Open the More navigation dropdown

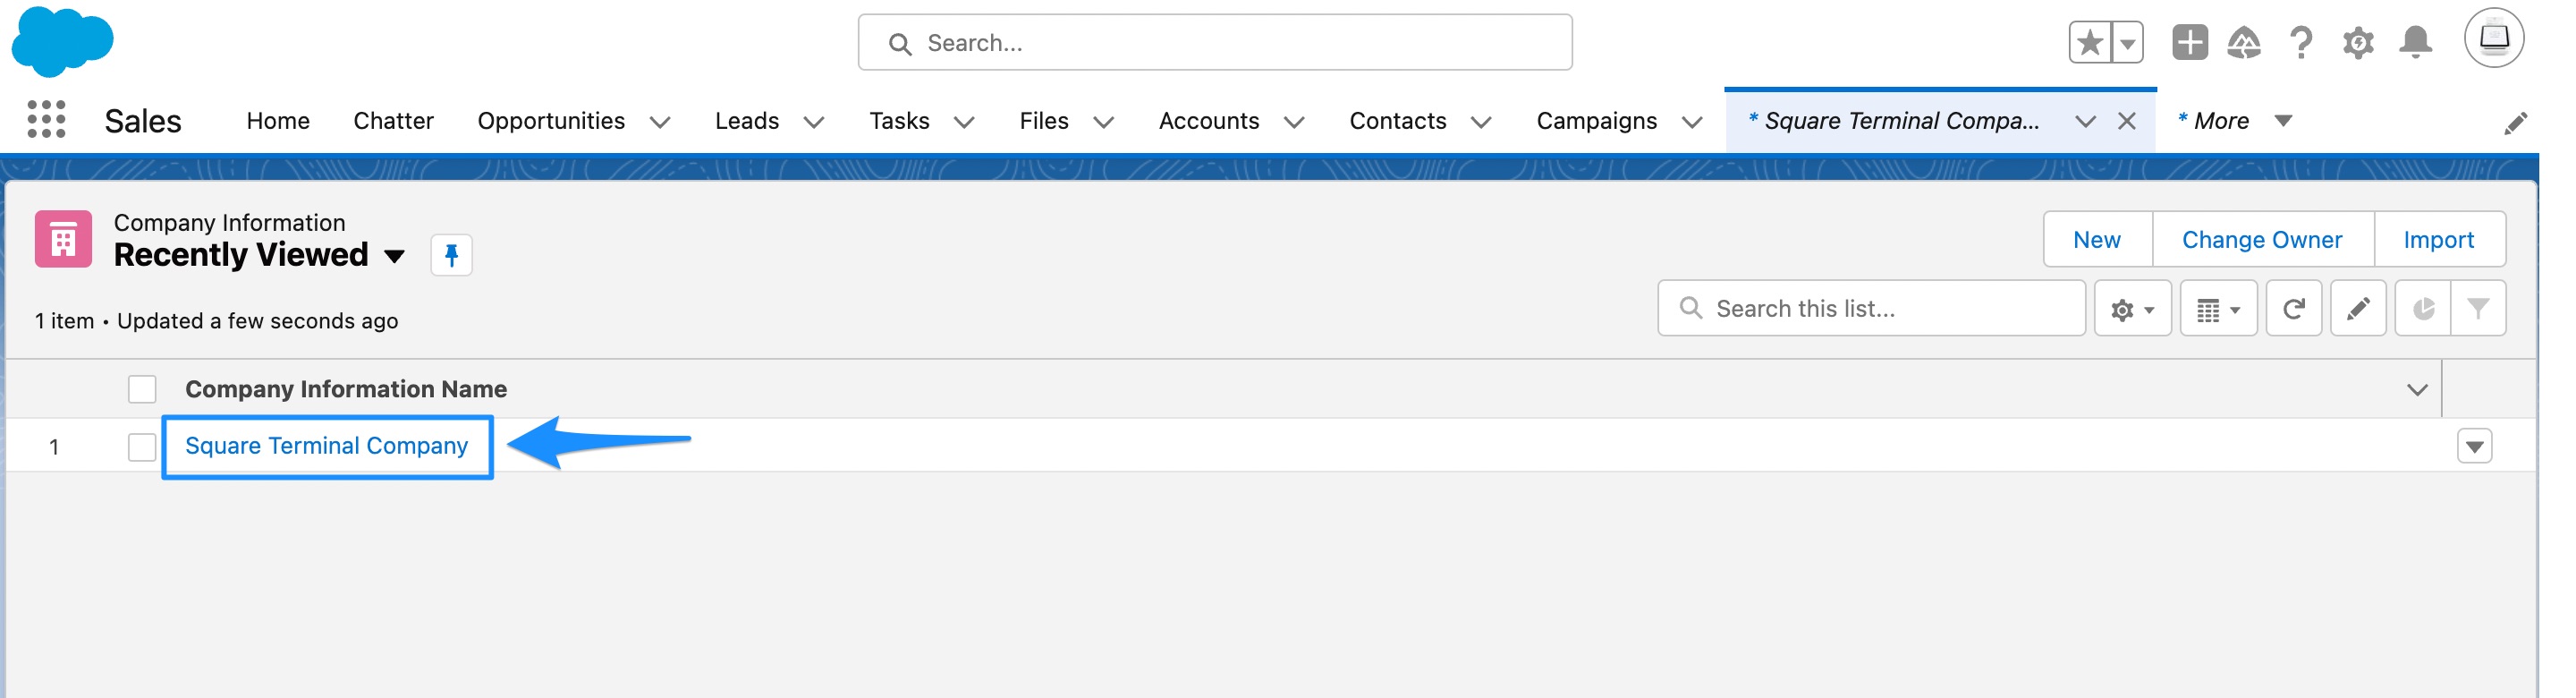tap(2234, 121)
